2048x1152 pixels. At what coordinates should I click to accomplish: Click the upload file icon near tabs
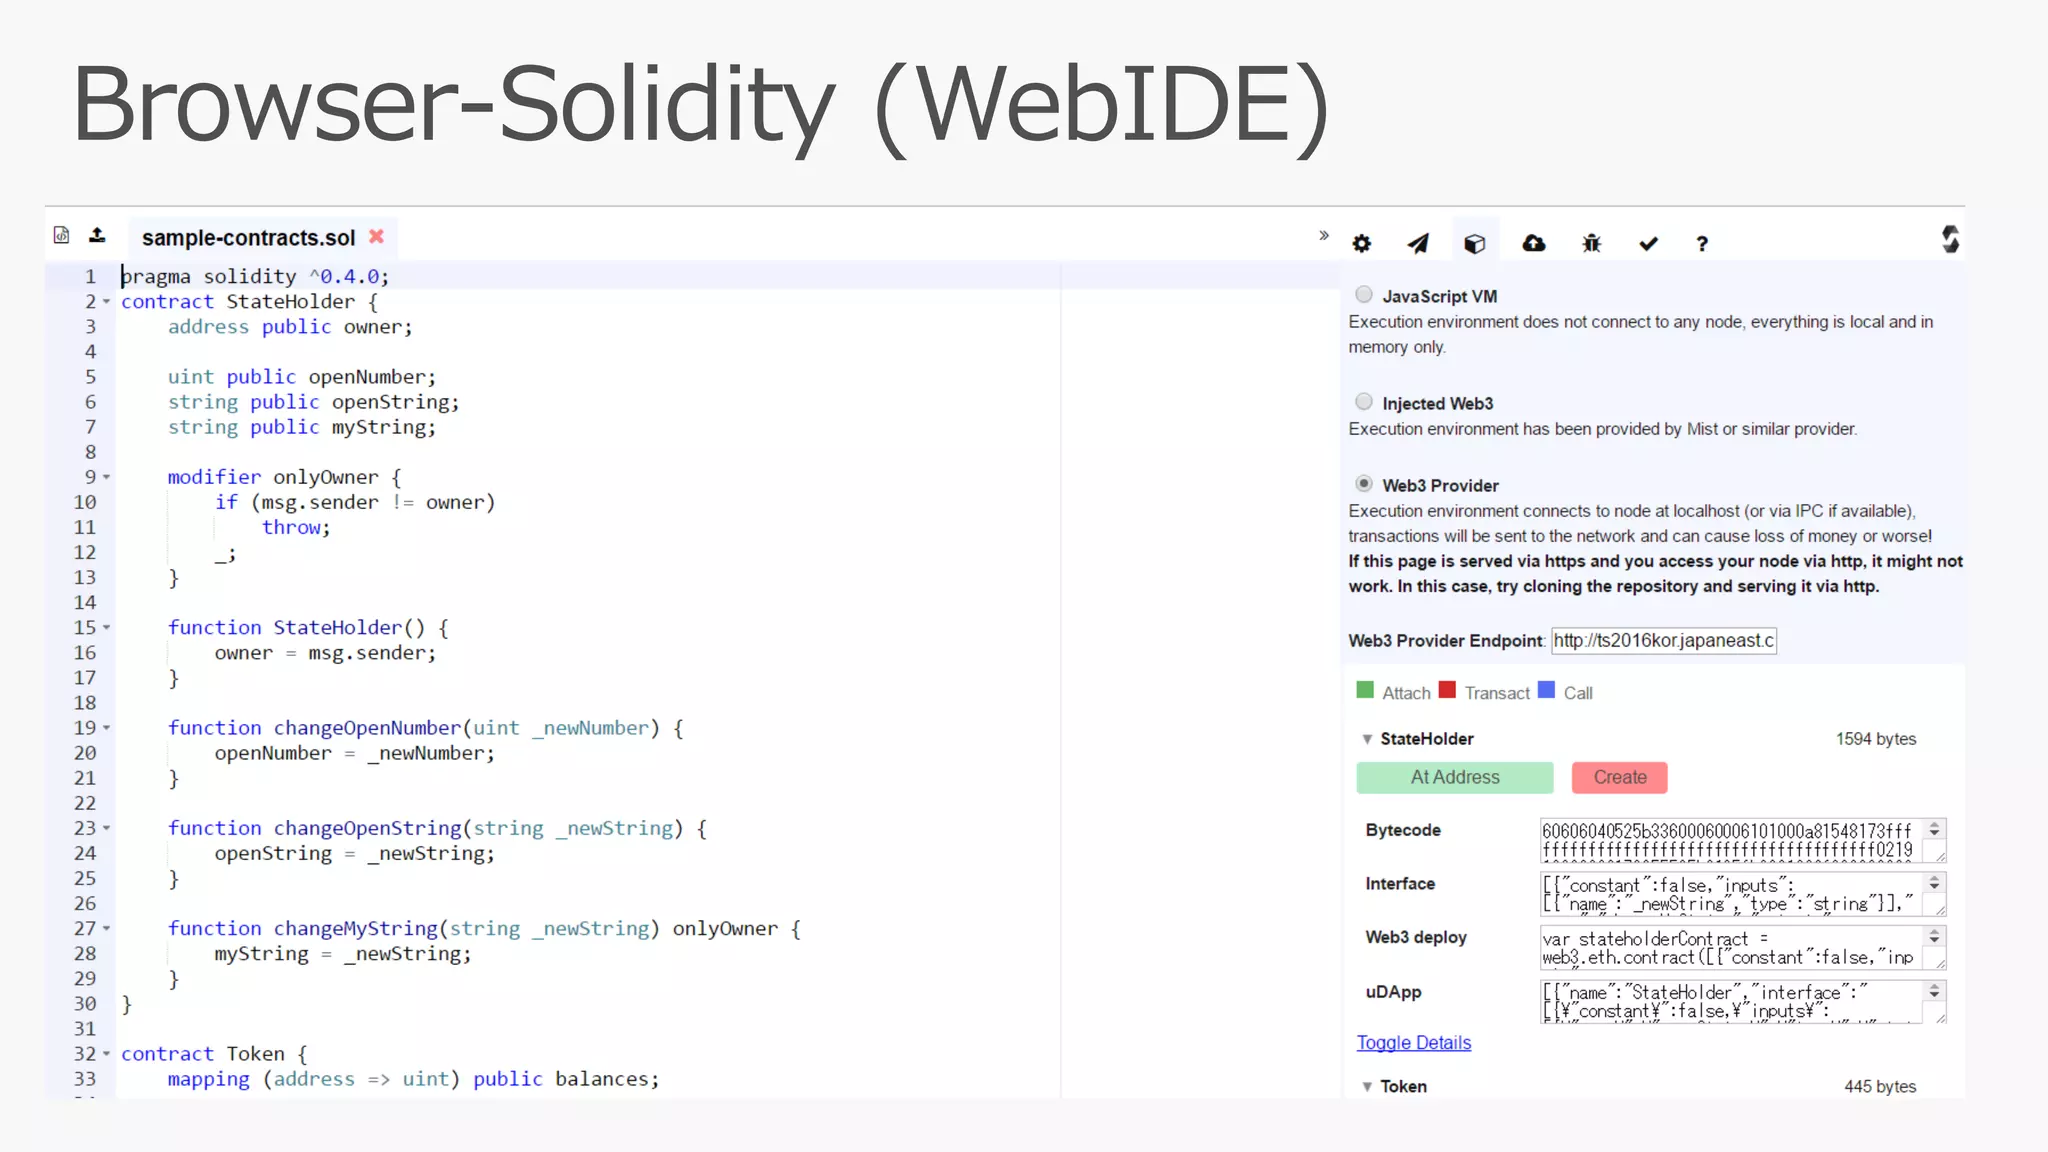97,235
